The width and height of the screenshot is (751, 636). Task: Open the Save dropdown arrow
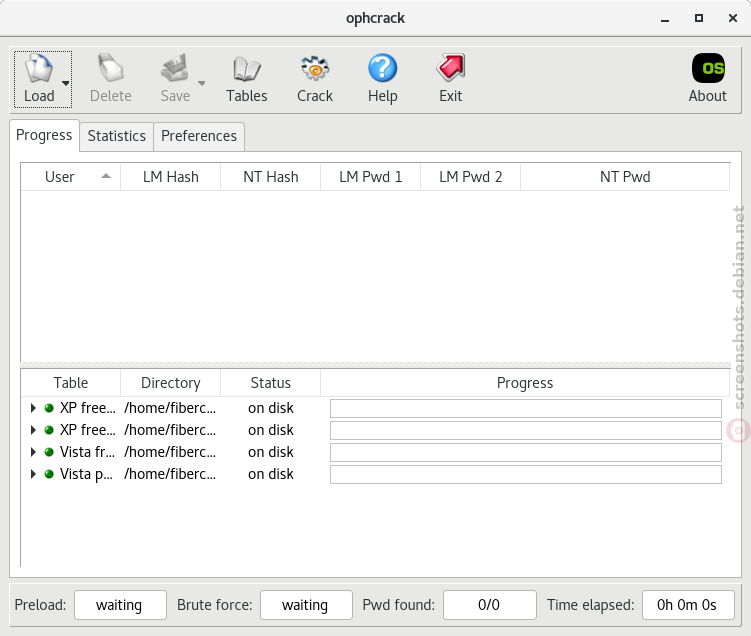click(202, 83)
